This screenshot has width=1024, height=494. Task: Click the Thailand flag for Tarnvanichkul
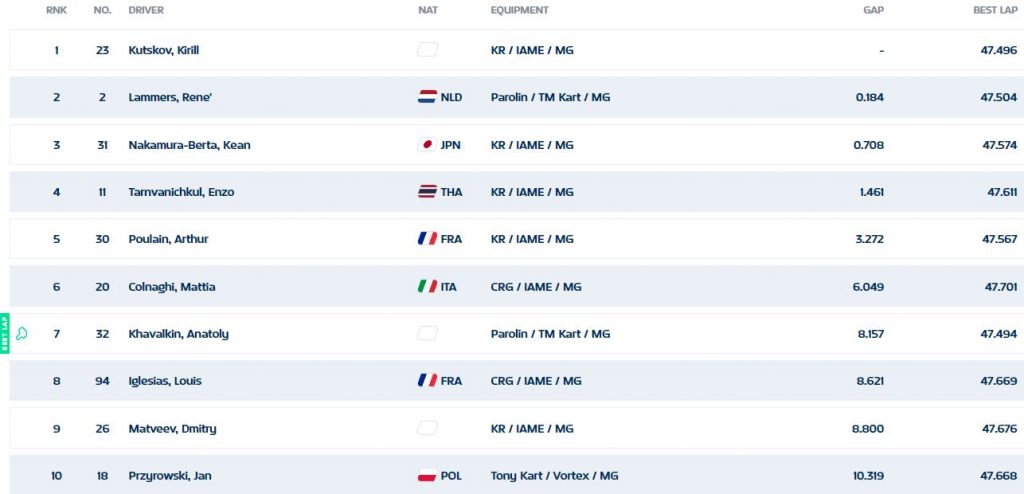427,191
